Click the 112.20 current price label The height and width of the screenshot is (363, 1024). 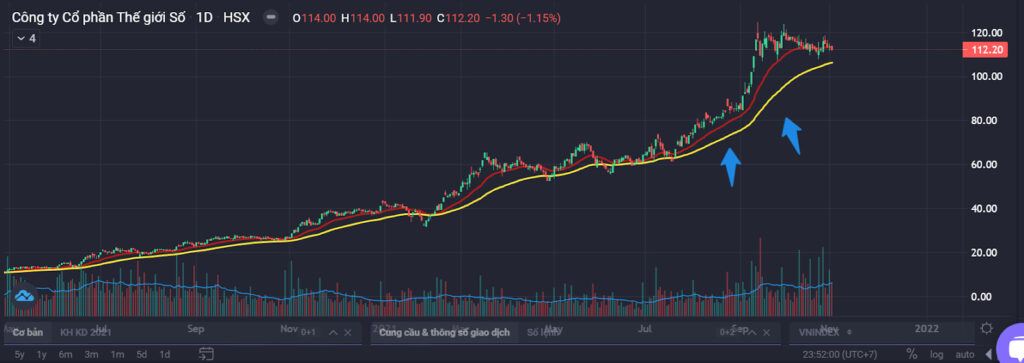[982, 49]
